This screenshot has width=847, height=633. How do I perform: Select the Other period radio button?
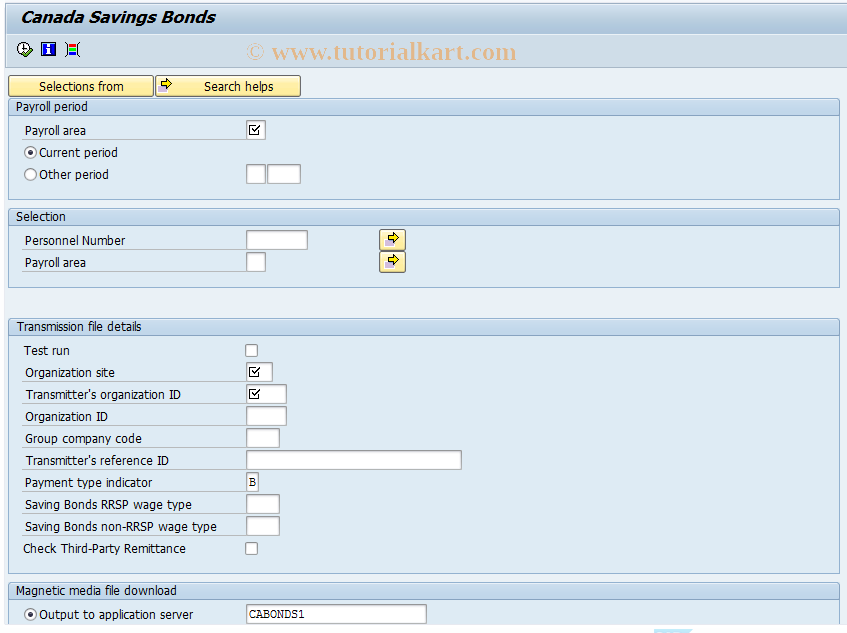pyautogui.click(x=31, y=174)
